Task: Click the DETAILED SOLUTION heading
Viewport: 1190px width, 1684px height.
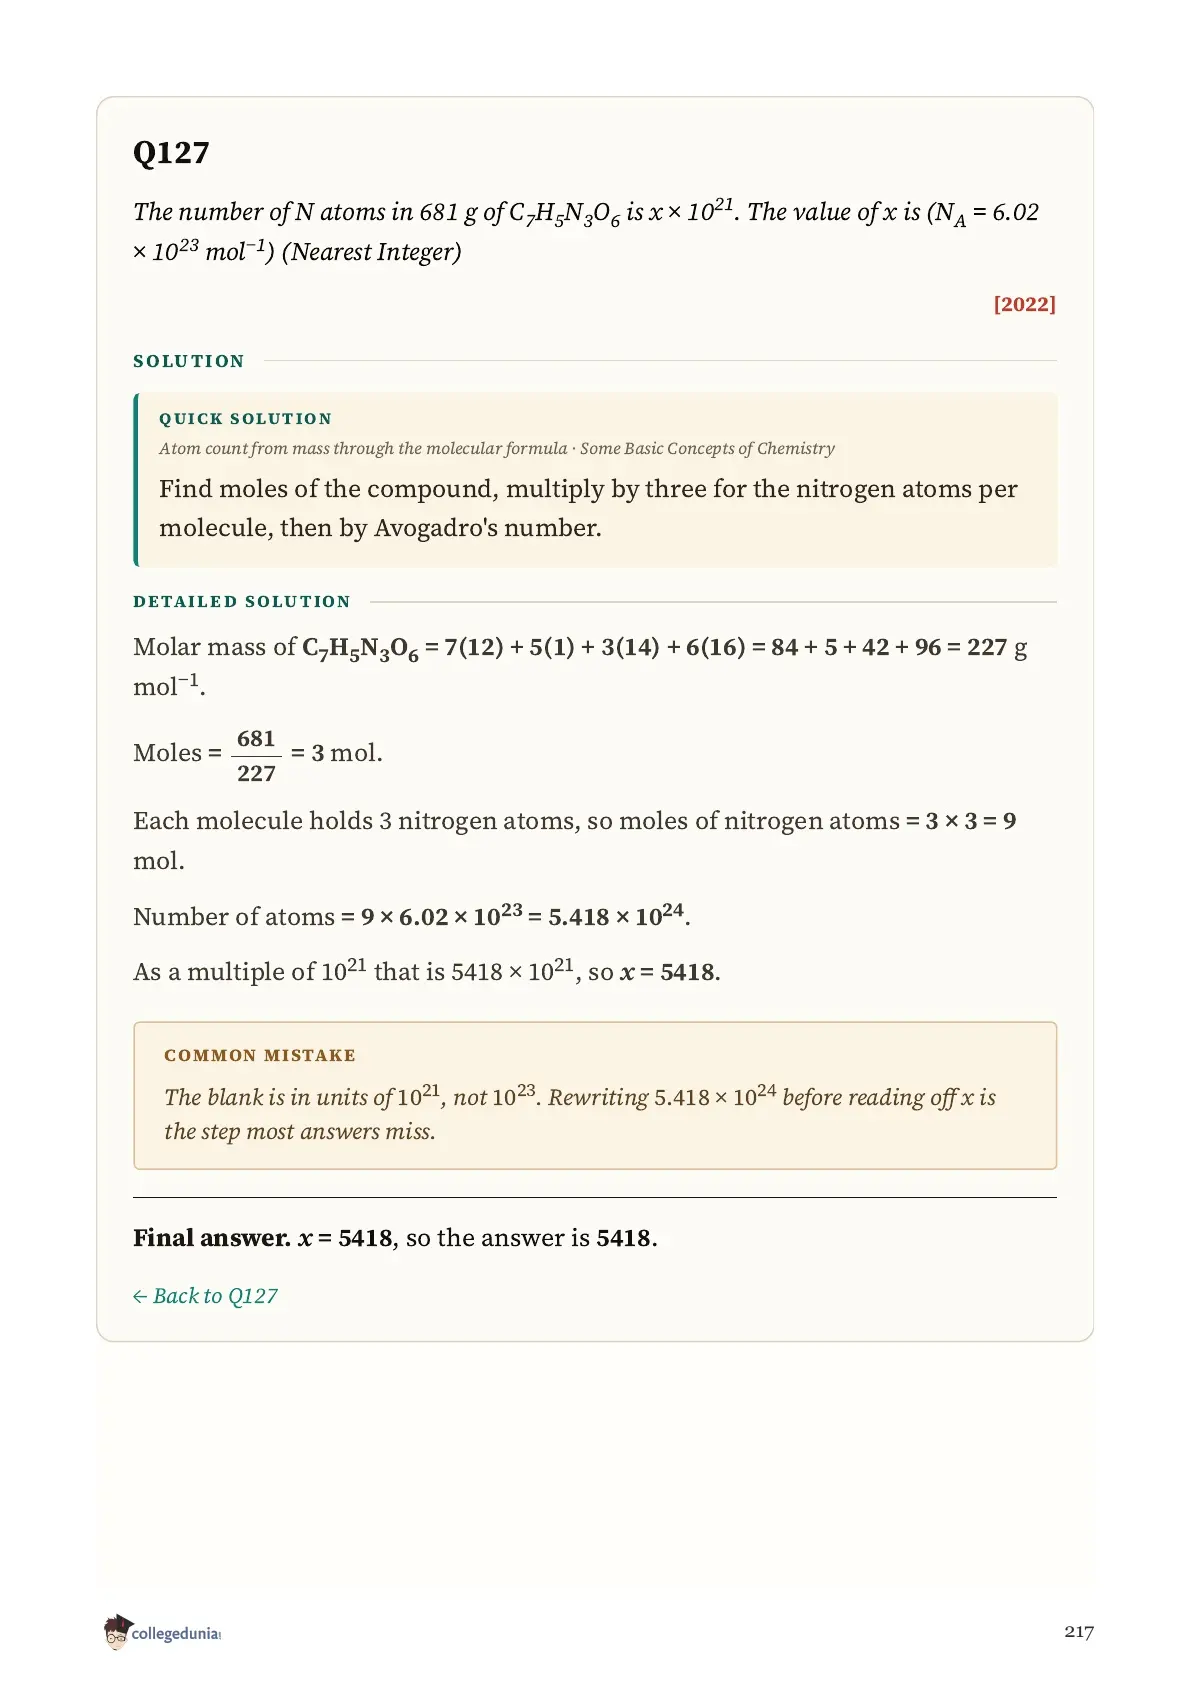Action: tap(242, 602)
